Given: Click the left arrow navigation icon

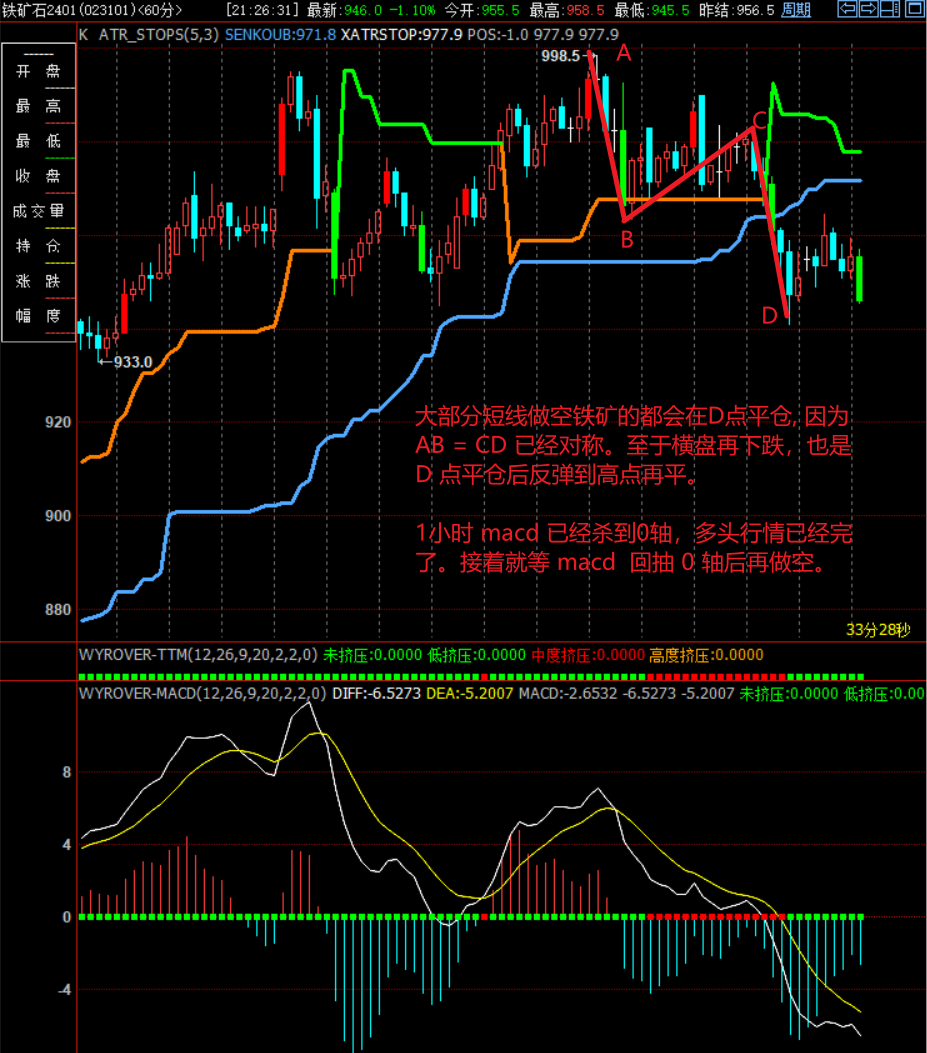Looking at the screenshot, I should (847, 9).
